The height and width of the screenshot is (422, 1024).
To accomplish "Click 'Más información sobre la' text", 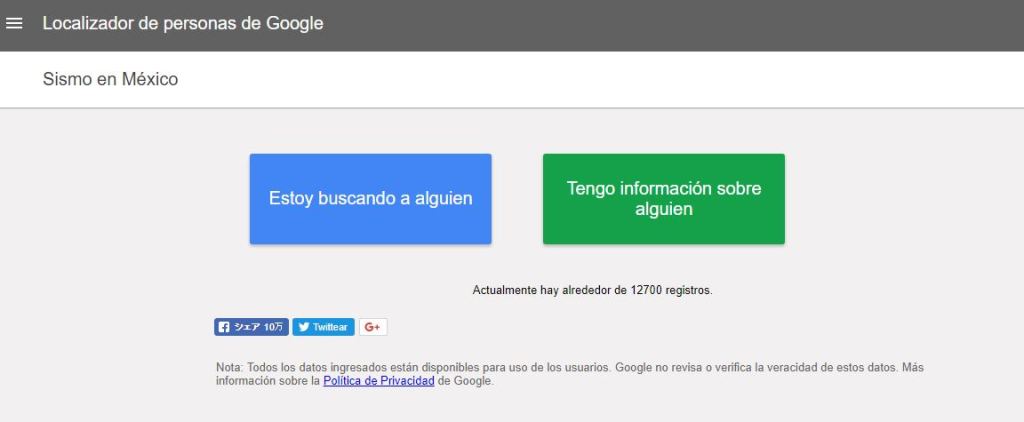I will pos(265,381).
